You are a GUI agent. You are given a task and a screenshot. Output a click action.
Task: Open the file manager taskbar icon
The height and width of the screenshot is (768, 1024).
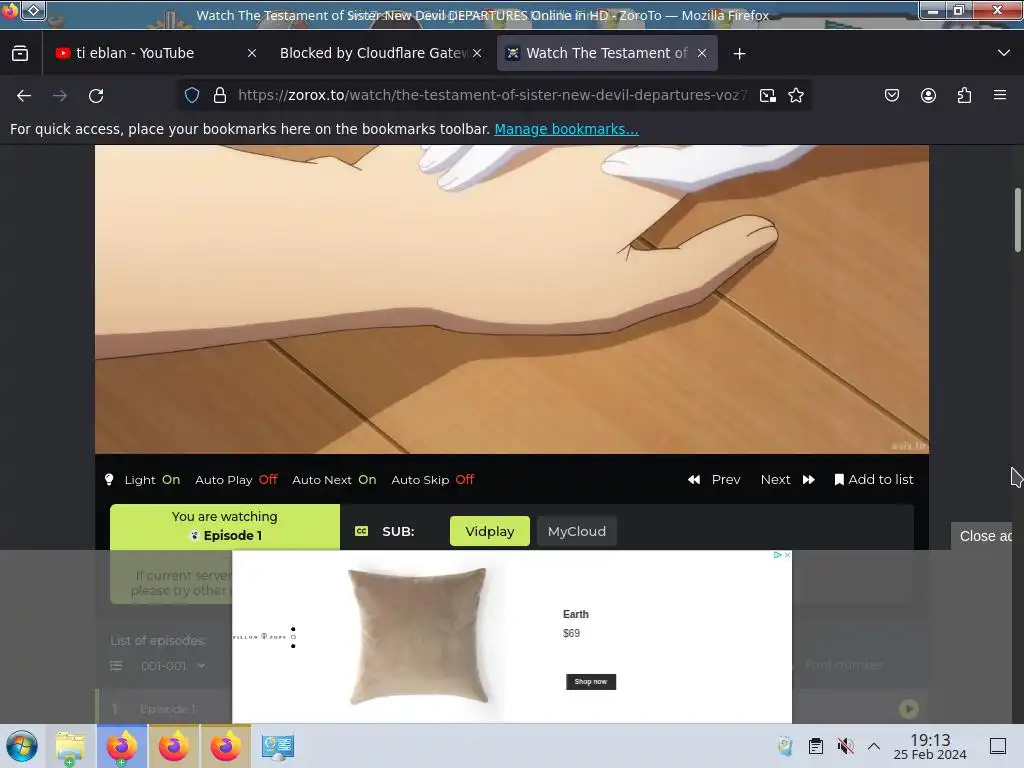(x=70, y=746)
